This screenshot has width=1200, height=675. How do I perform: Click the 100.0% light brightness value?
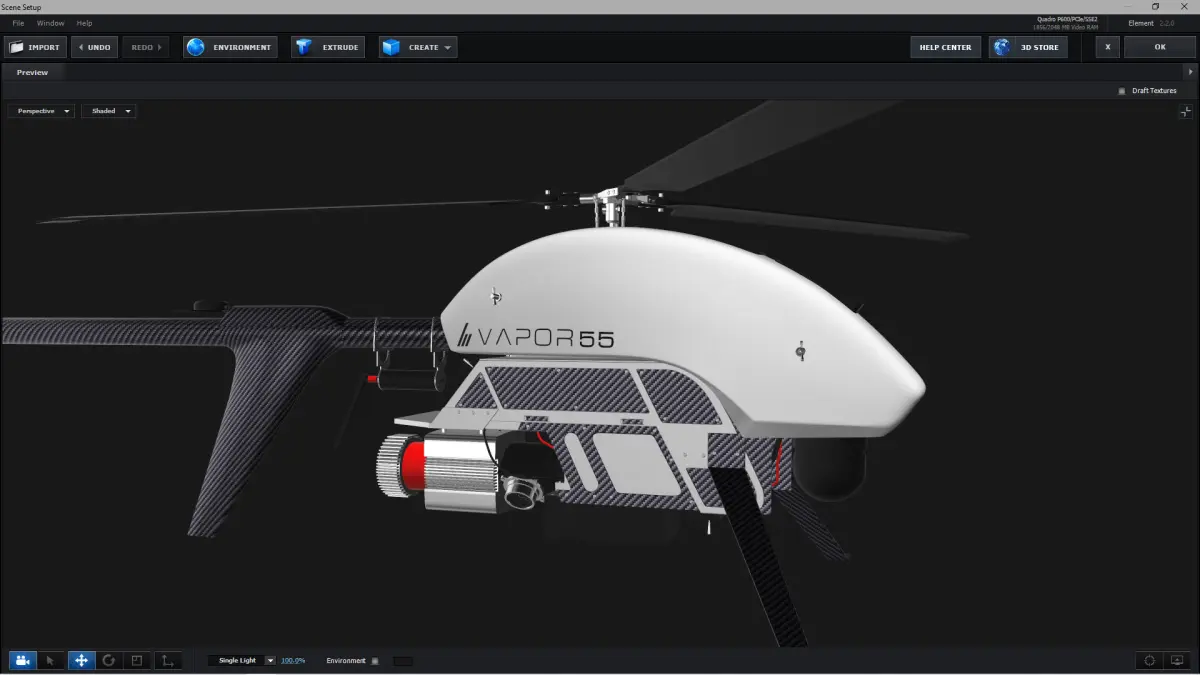[x=293, y=661]
